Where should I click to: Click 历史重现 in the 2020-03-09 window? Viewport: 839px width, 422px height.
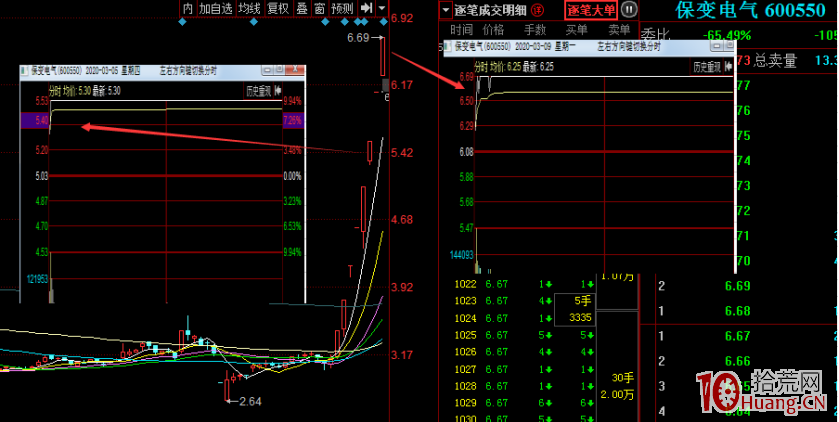click(707, 67)
